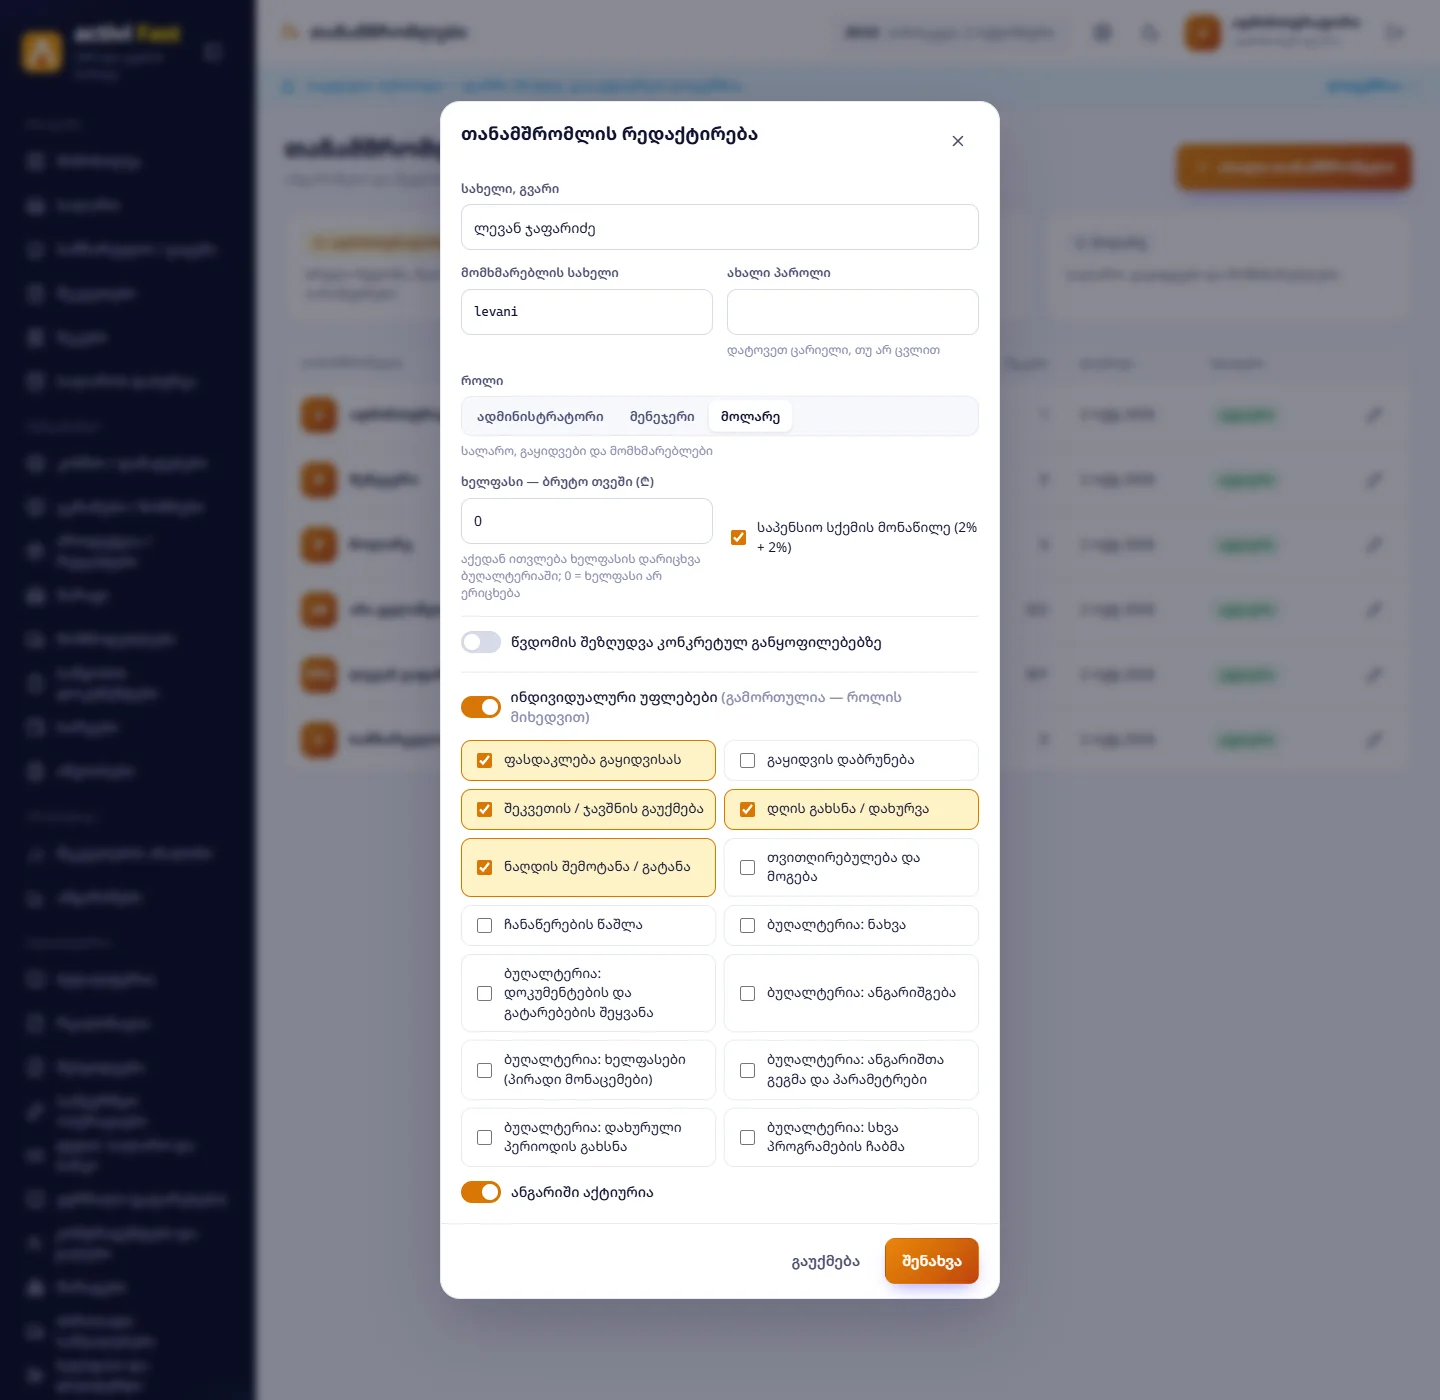Disable individual permissions switch
The height and width of the screenshot is (1400, 1440).
point(481,707)
